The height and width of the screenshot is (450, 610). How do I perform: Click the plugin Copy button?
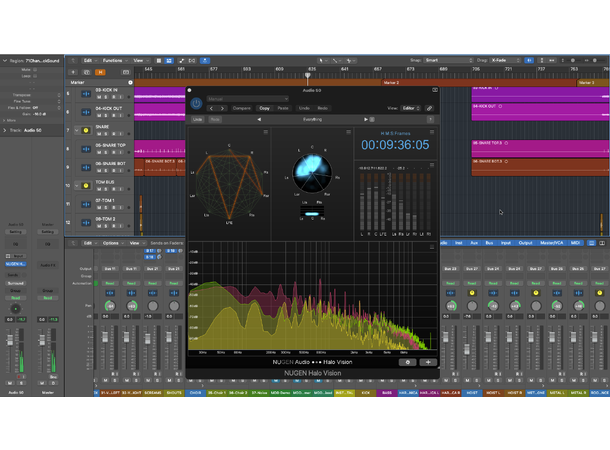click(264, 109)
